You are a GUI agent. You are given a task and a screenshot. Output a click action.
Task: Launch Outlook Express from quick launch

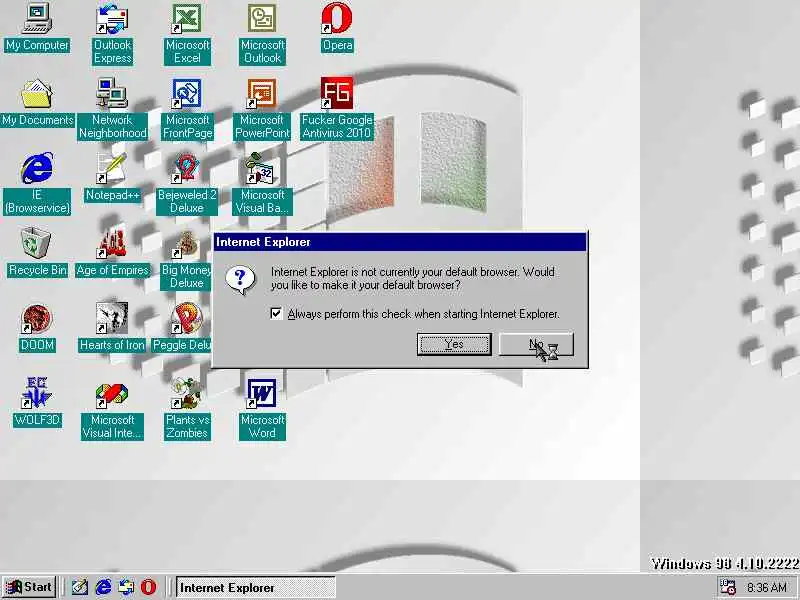coord(126,587)
